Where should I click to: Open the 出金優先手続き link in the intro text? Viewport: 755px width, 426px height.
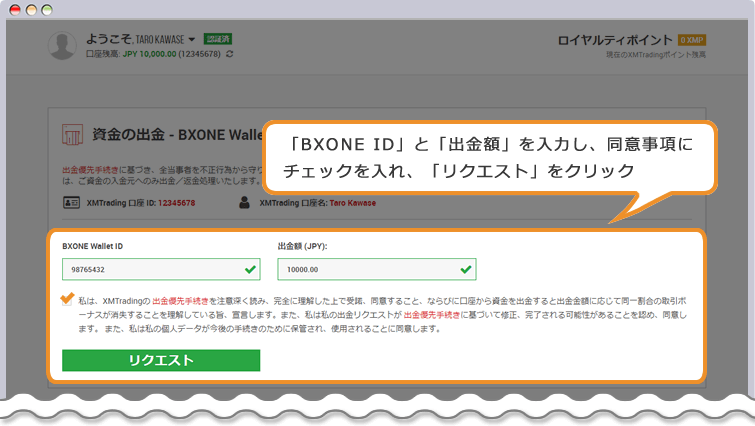(90, 170)
